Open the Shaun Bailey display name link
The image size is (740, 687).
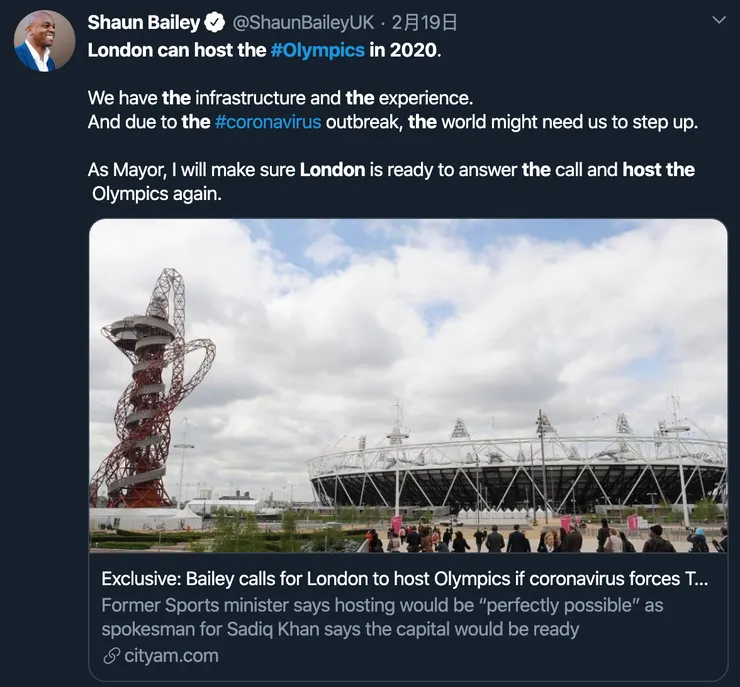click(x=143, y=23)
